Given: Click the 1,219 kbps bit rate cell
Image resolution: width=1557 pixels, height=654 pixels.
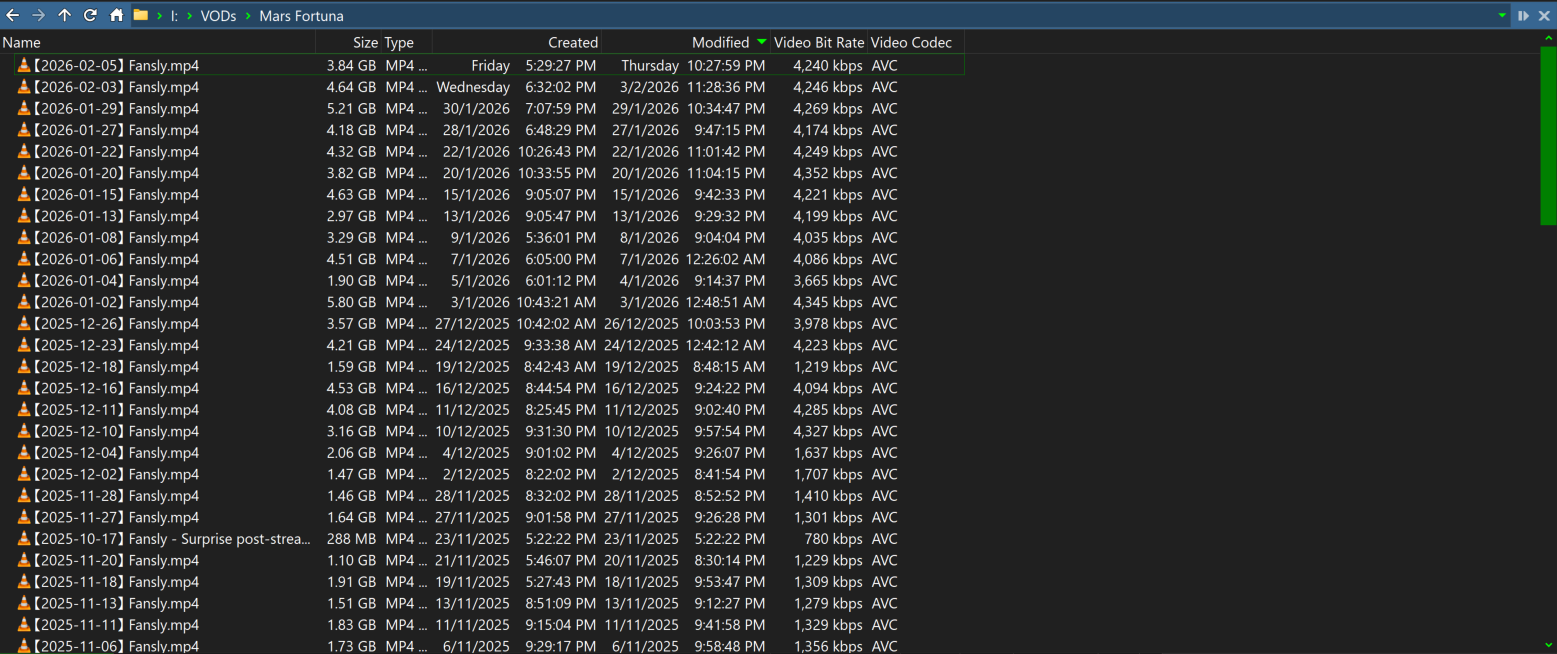Looking at the screenshot, I should pos(828,366).
